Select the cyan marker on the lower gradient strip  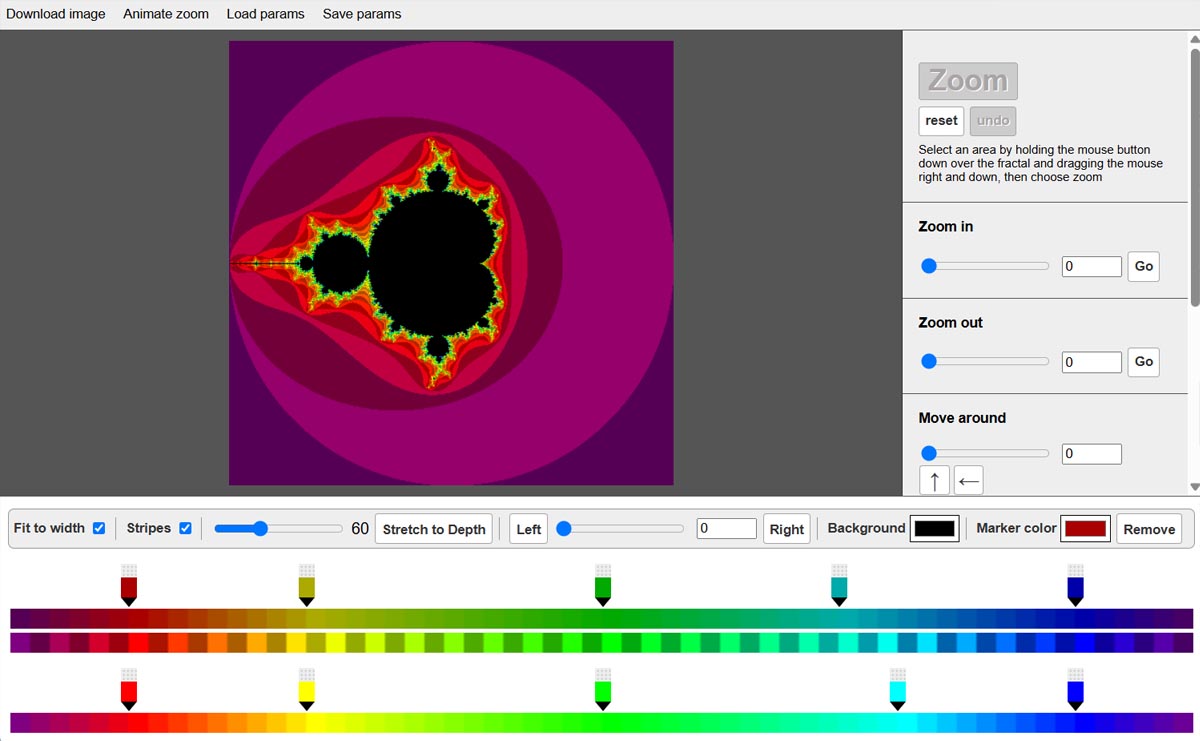(896, 690)
